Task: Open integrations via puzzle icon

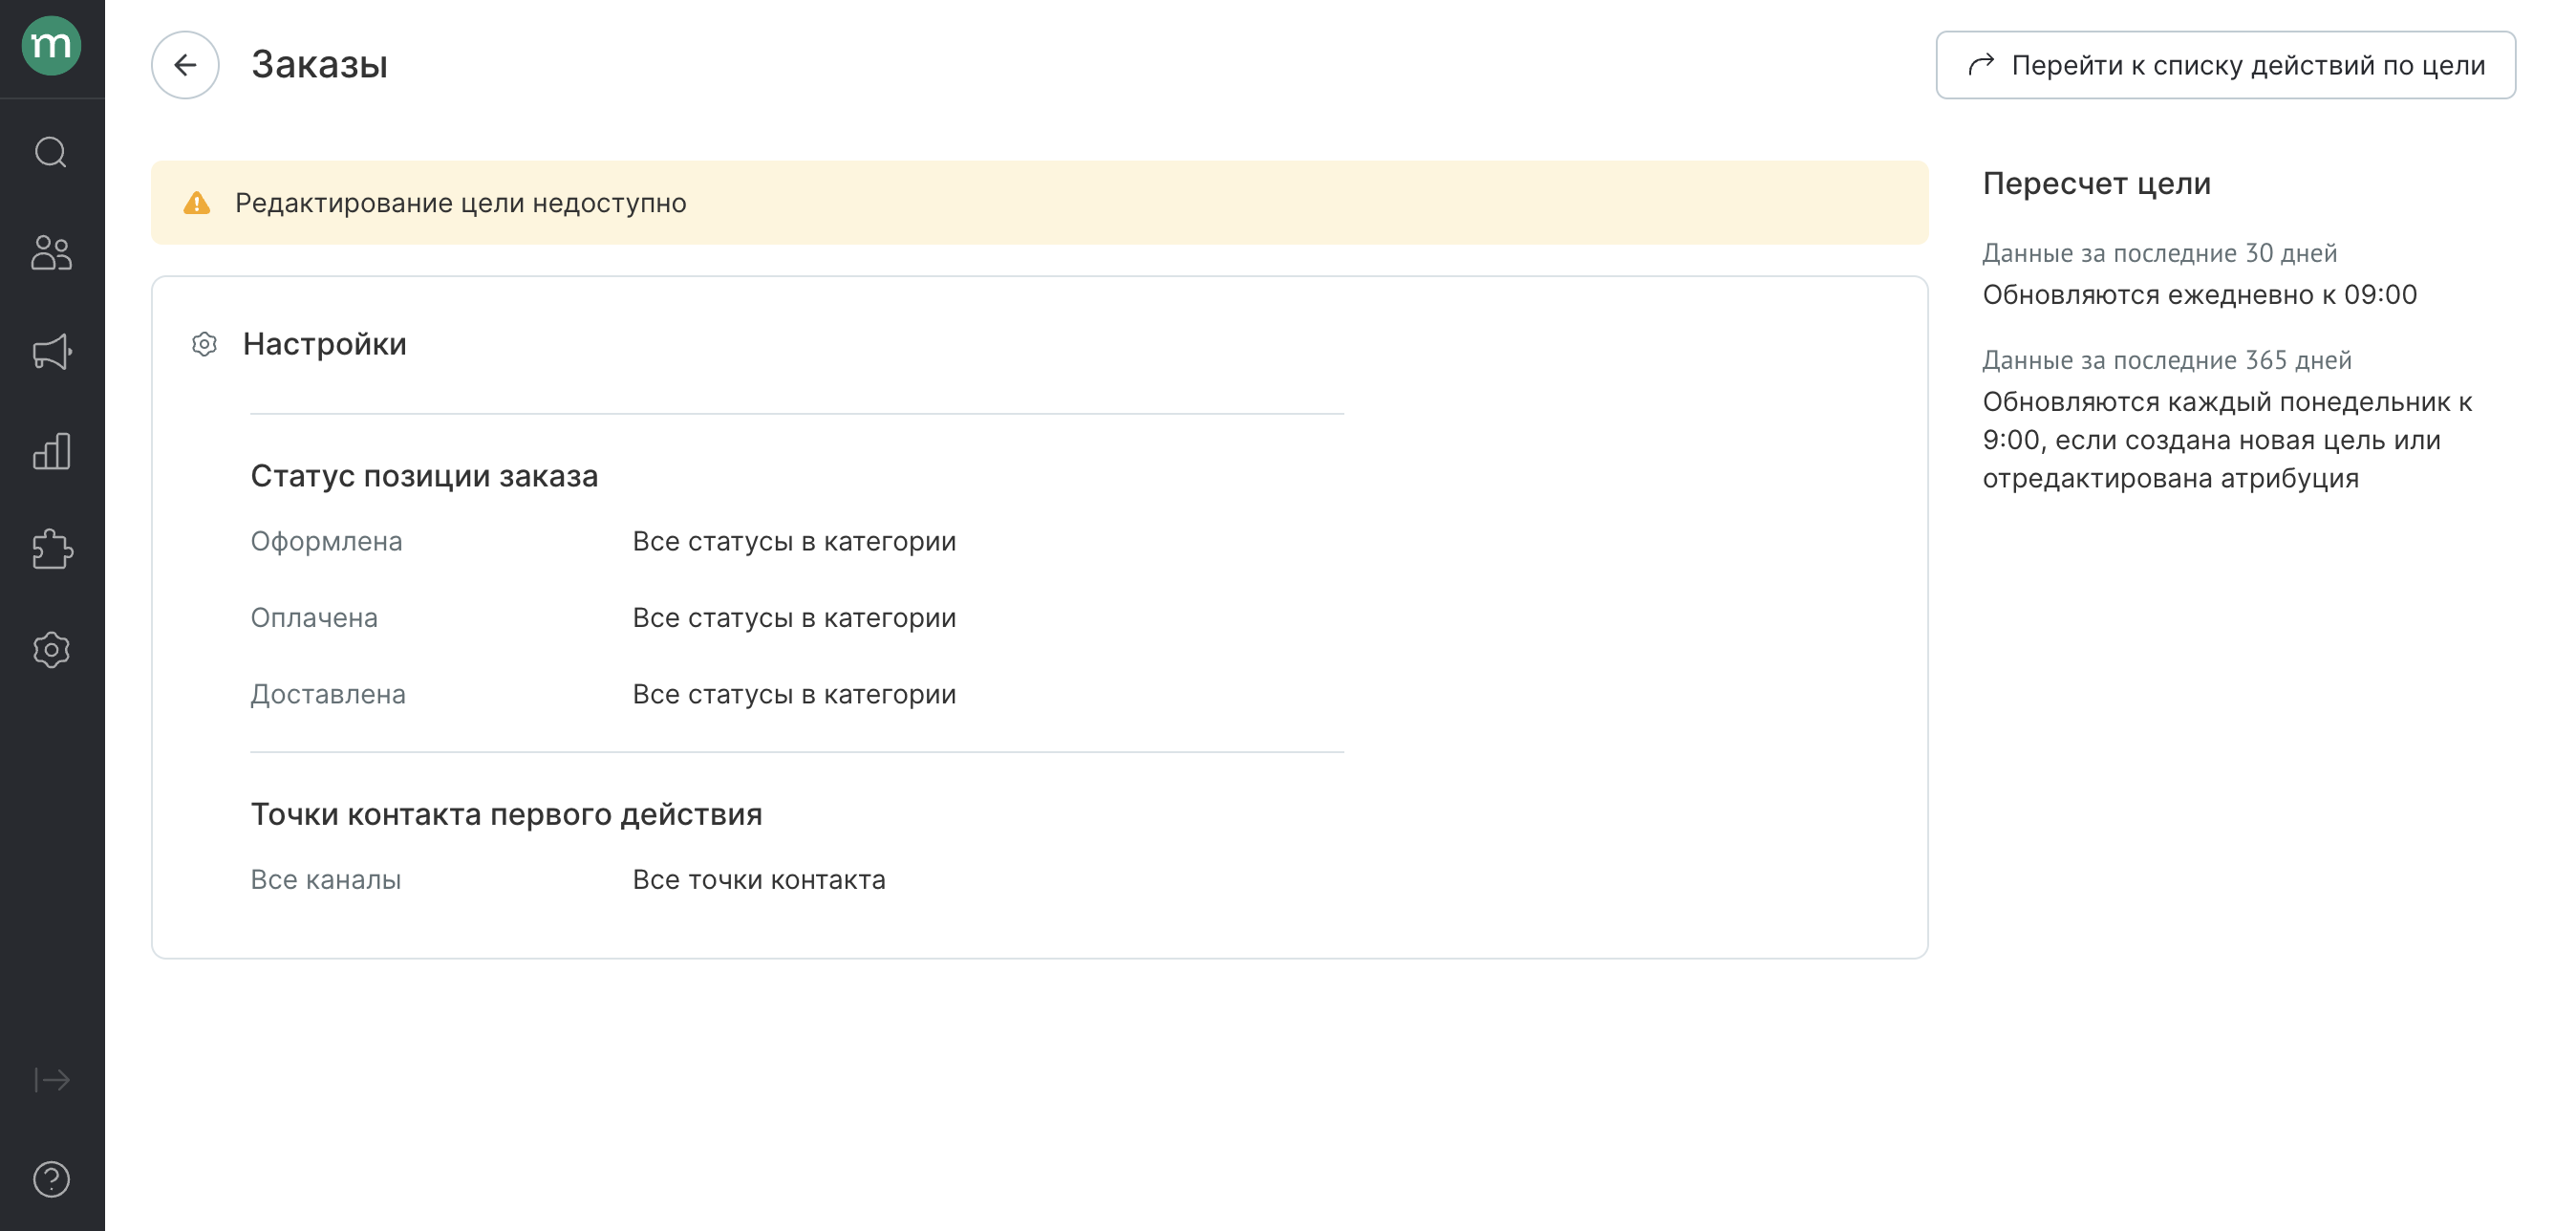Action: point(51,549)
